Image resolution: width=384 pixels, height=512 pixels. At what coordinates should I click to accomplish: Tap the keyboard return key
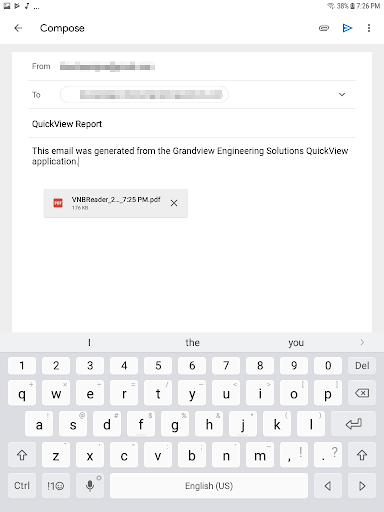[353, 424]
